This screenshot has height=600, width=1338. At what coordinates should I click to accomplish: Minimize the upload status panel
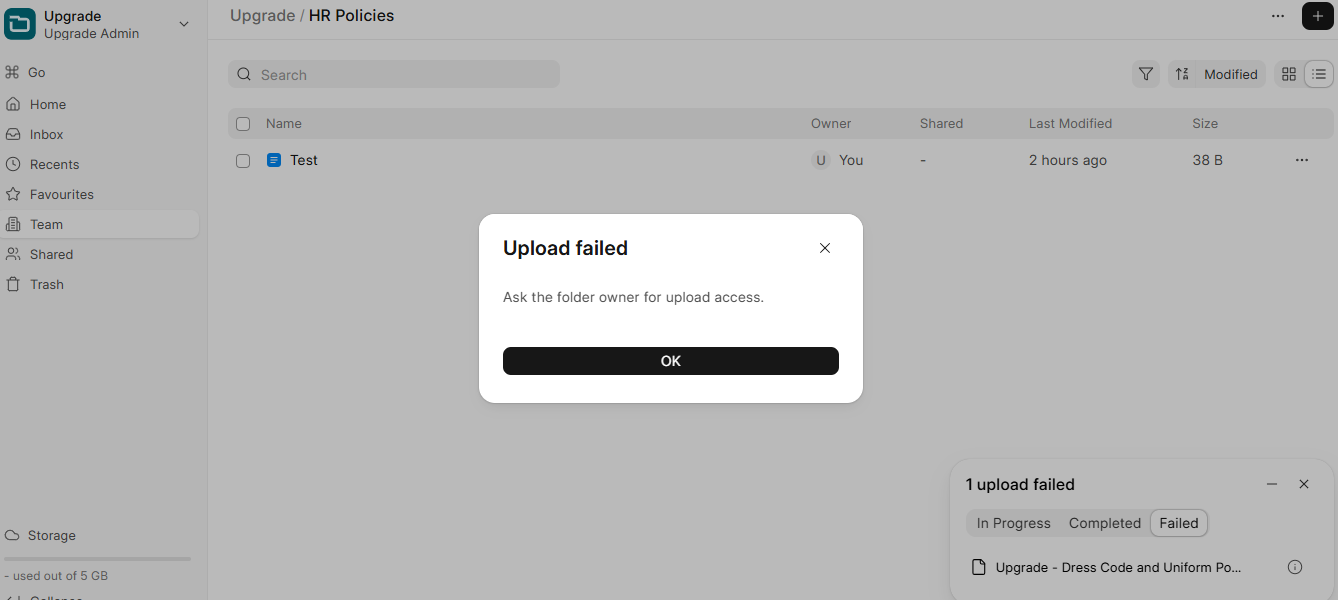coord(1272,484)
